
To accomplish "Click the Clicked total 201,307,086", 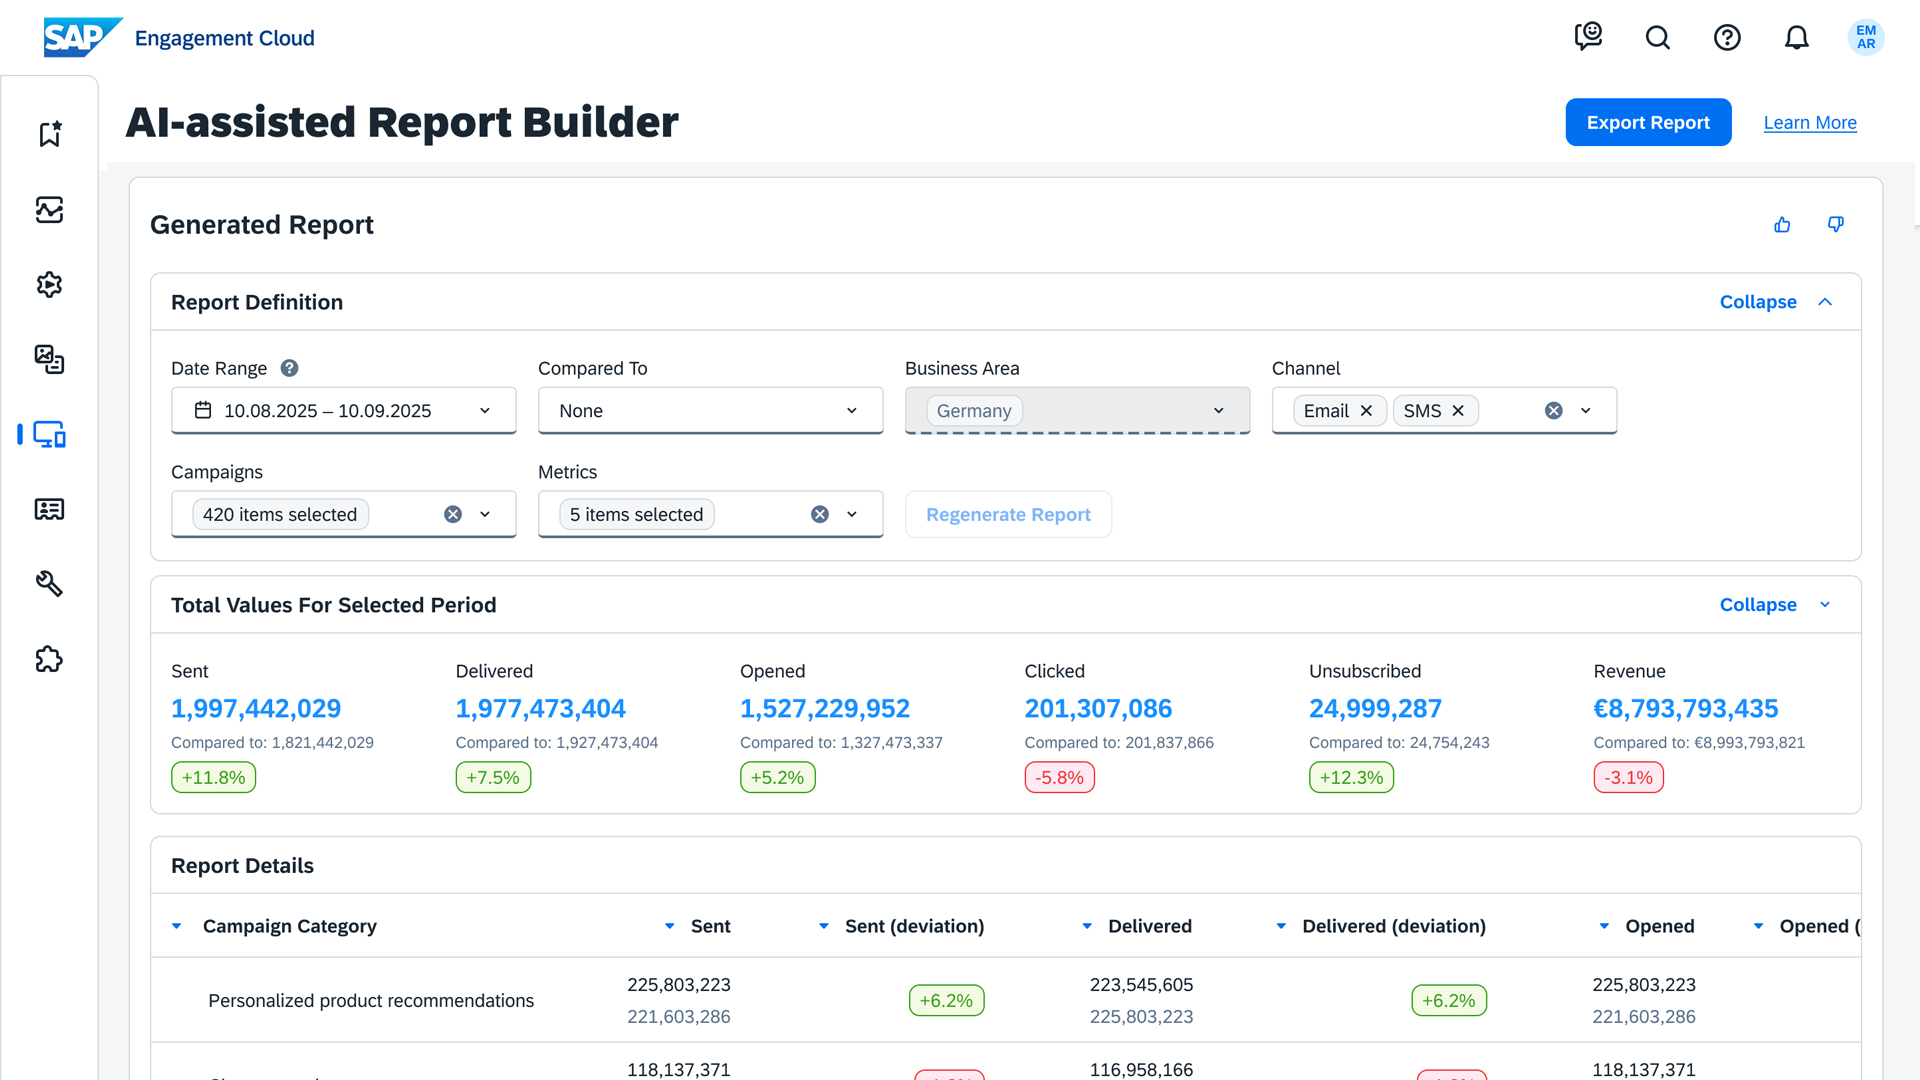I will 1098,708.
